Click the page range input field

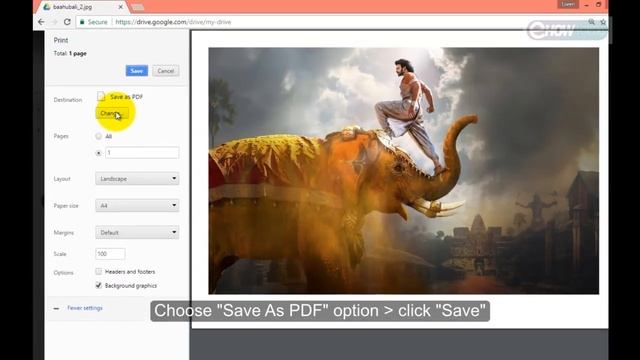pos(142,153)
